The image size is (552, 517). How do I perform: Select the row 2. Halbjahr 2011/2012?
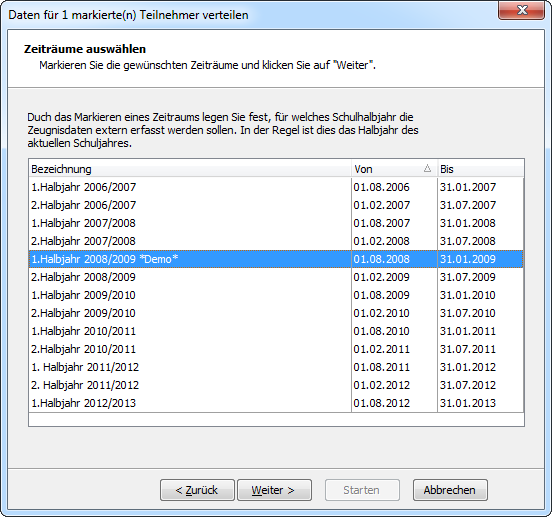[276, 385]
